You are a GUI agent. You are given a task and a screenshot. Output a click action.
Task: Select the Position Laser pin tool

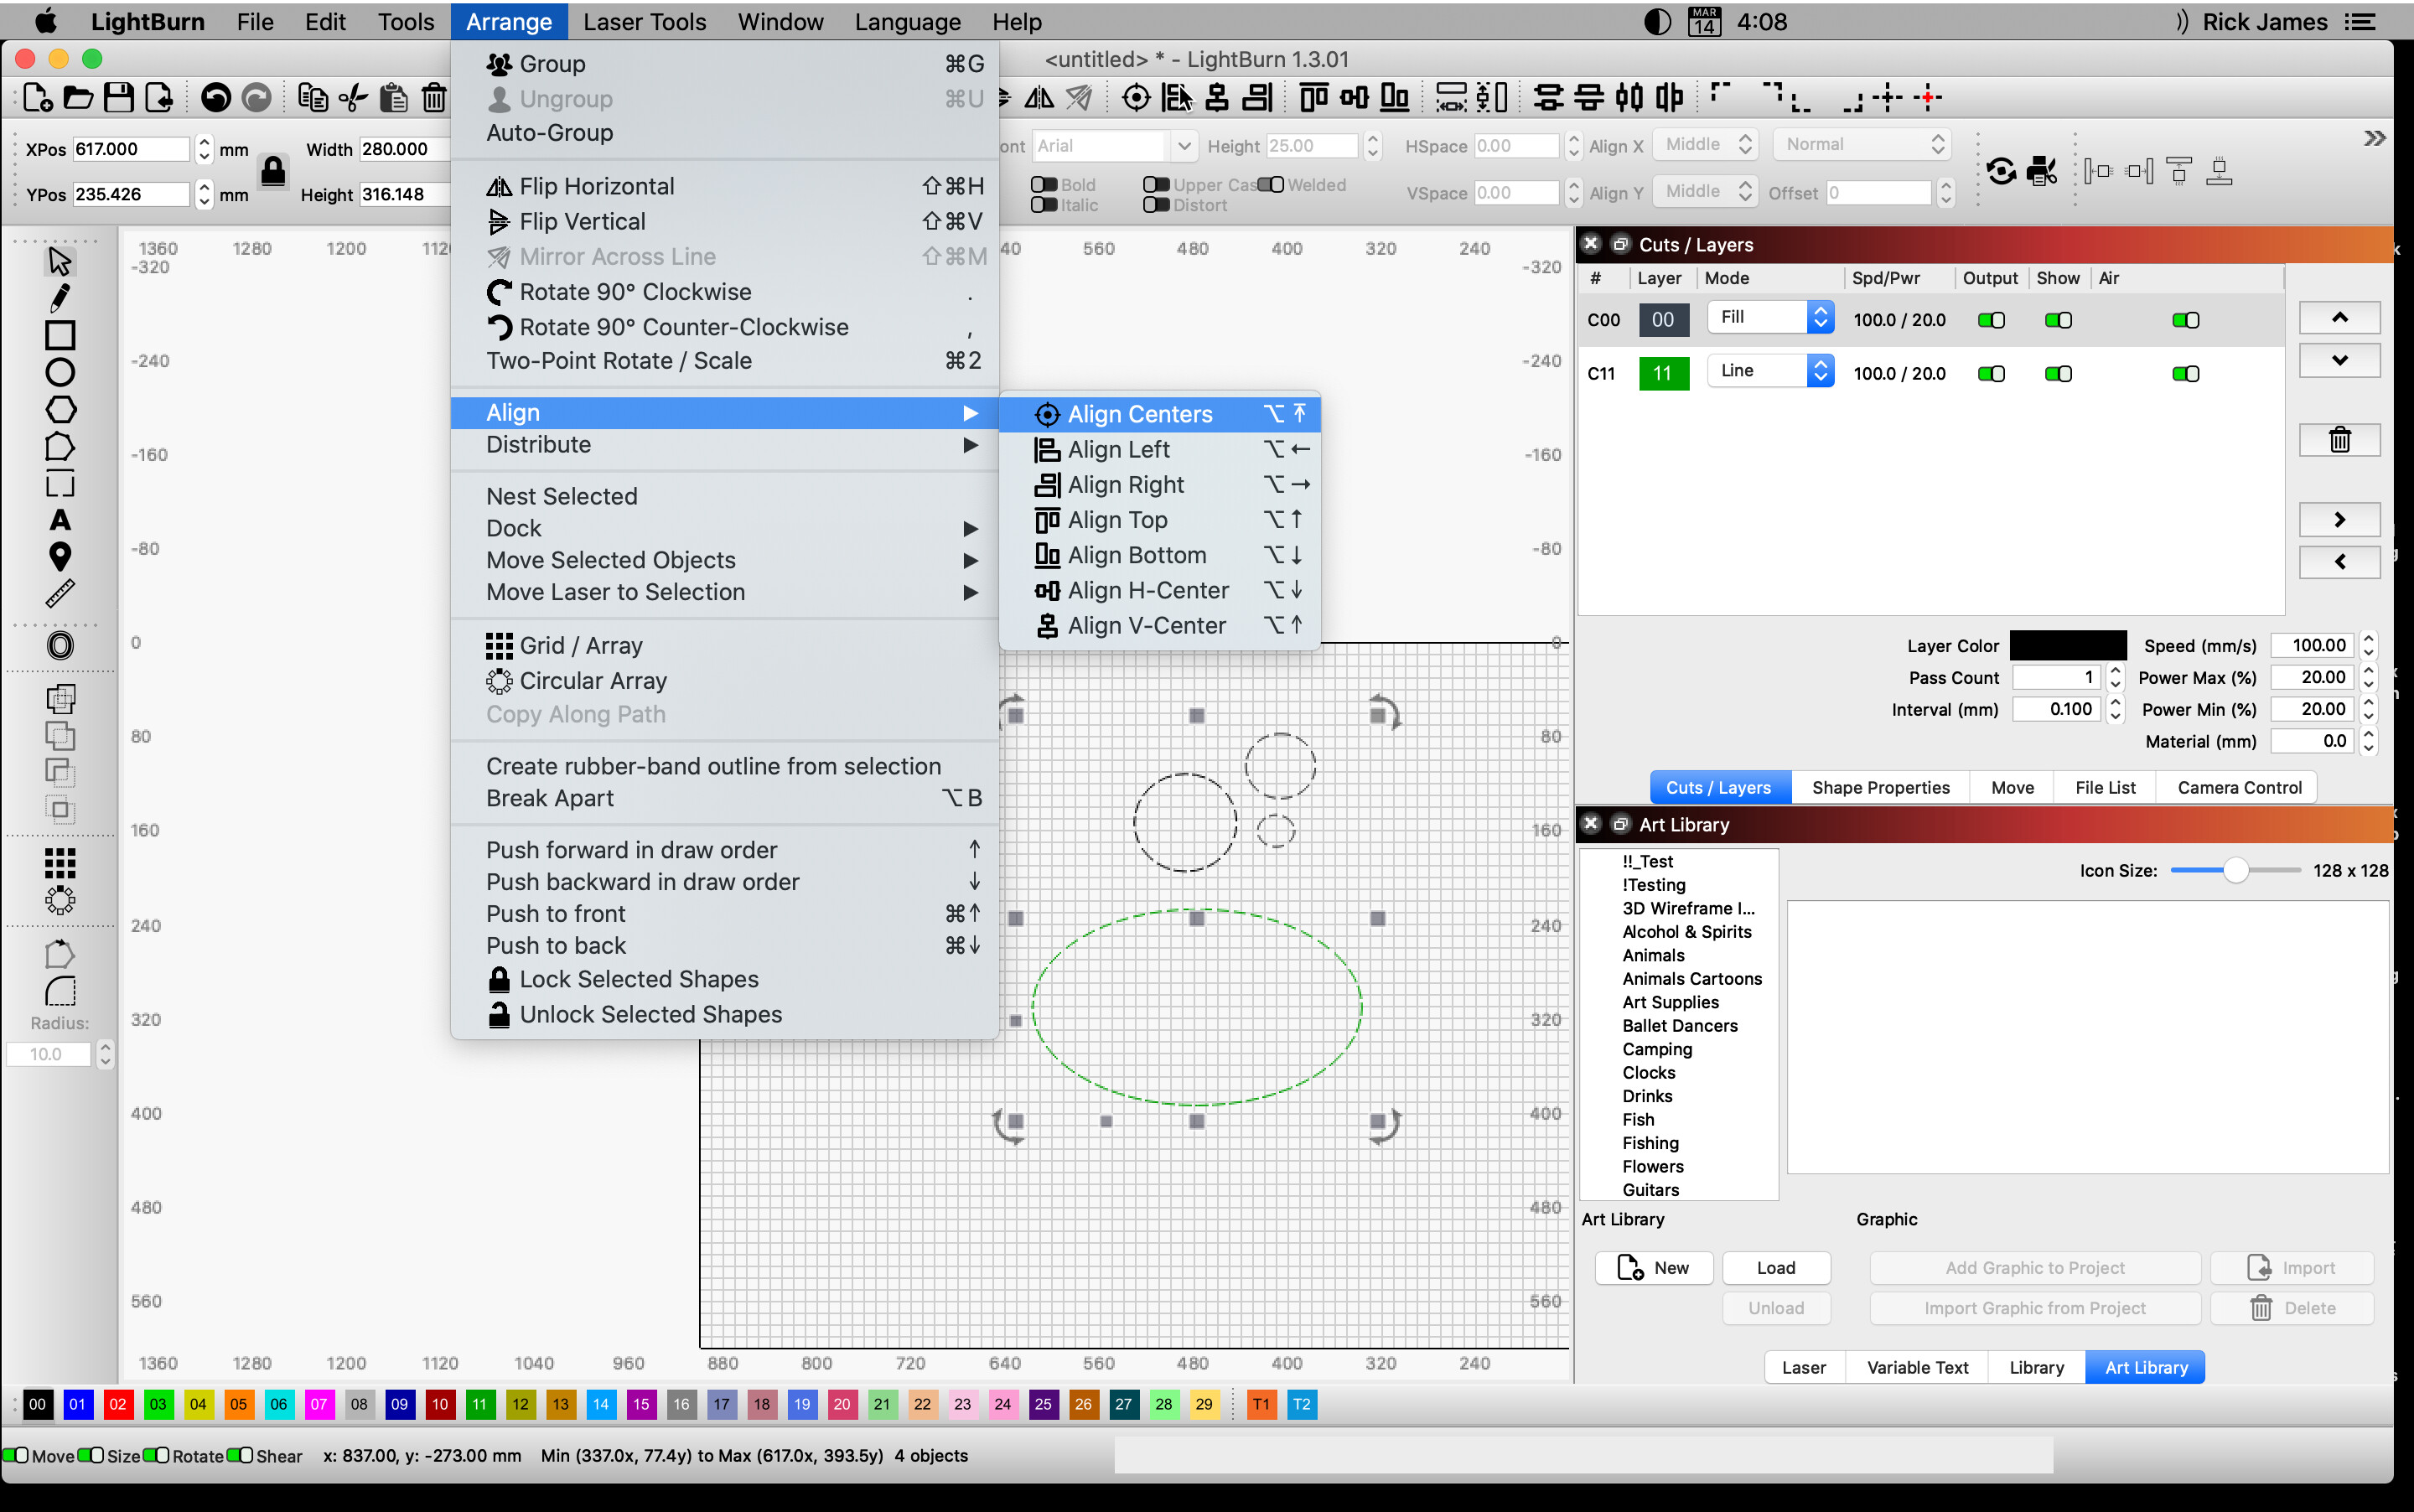[60, 557]
